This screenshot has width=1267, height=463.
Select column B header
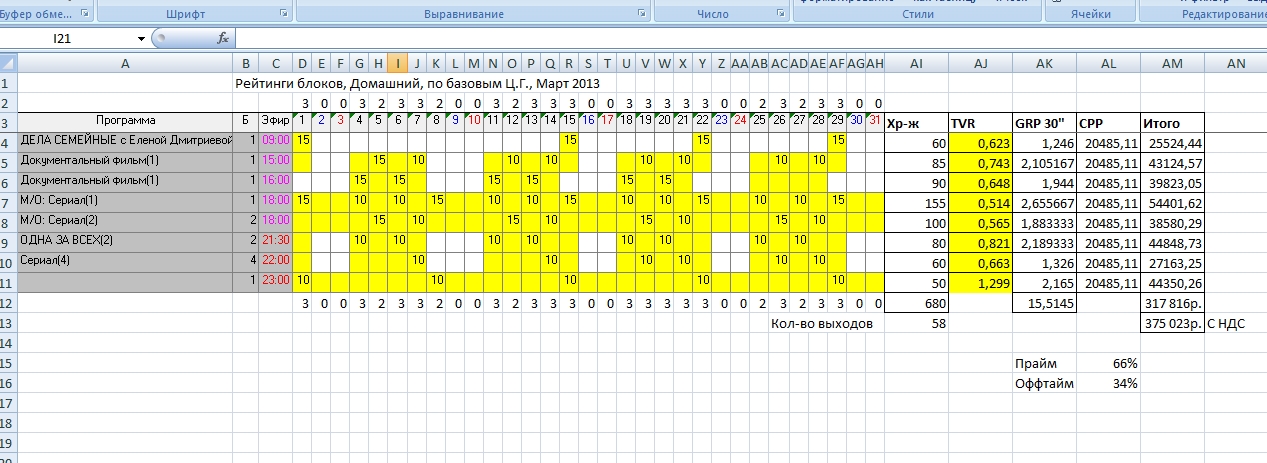pyautogui.click(x=246, y=64)
